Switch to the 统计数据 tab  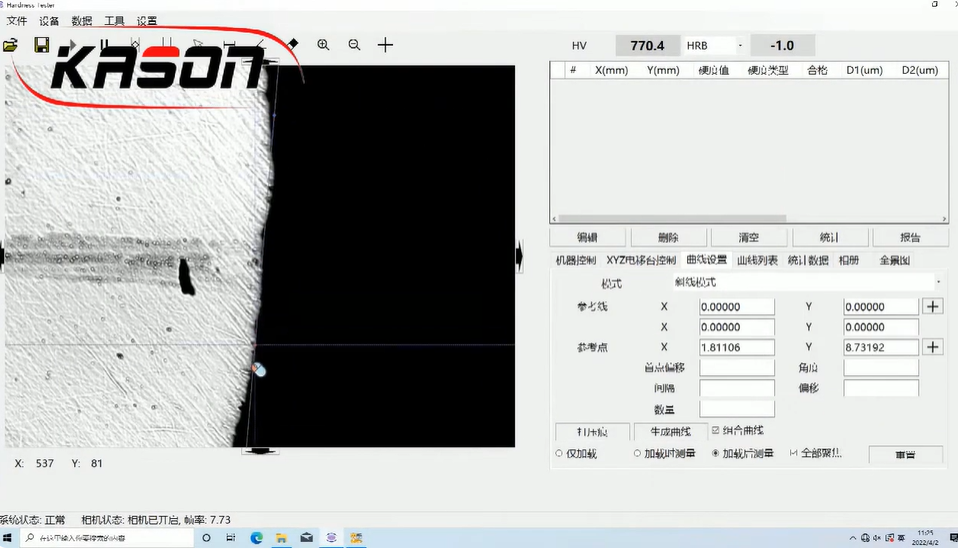[808, 260]
